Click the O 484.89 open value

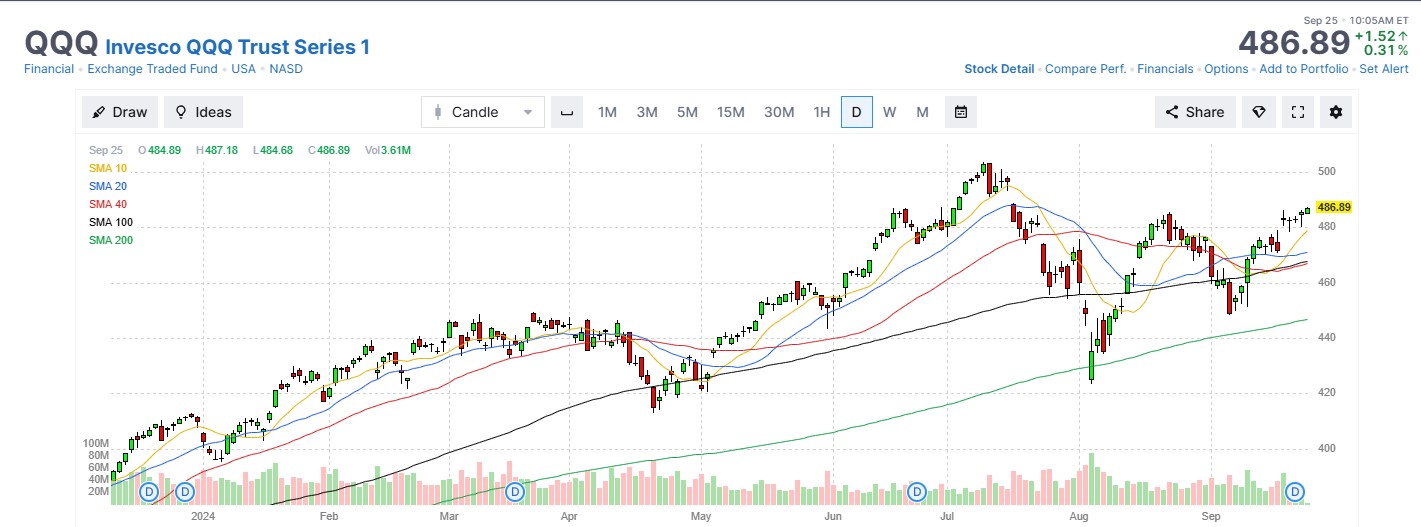pyautogui.click(x=159, y=150)
